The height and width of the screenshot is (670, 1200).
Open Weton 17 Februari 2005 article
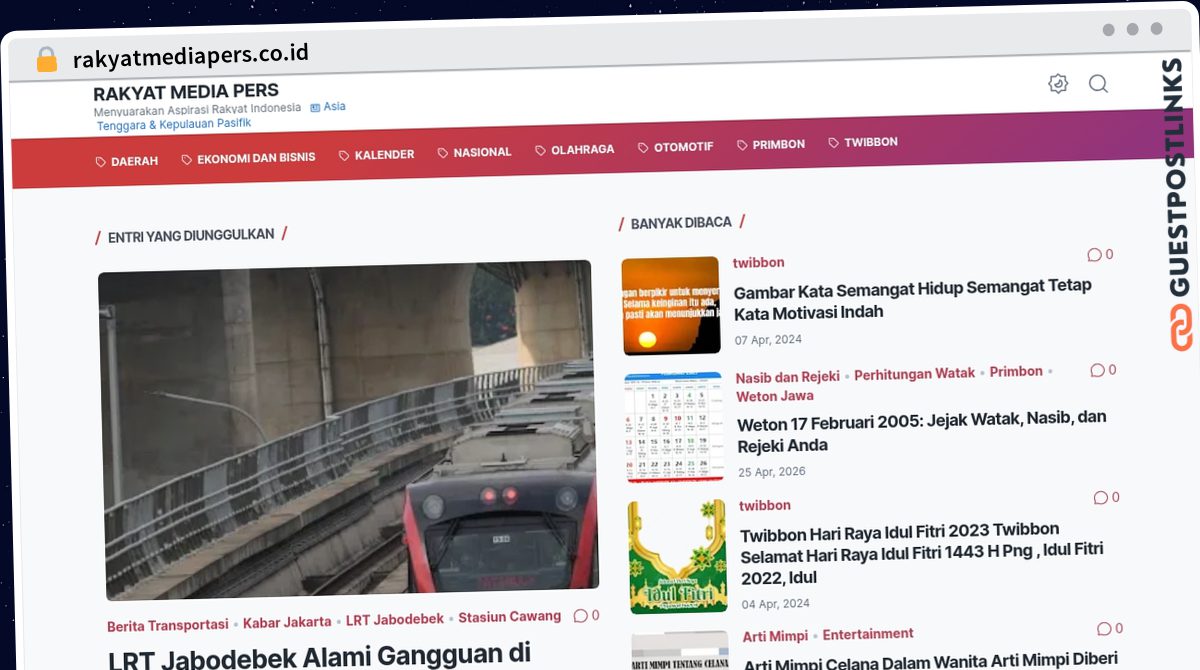922,431
